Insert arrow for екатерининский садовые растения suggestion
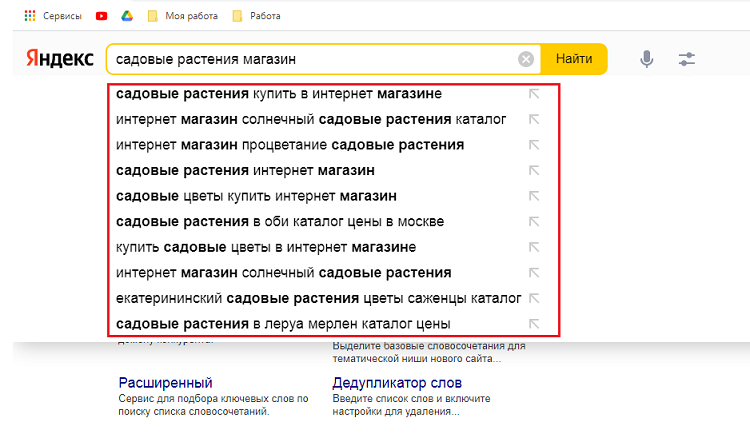The image size is (750, 438). (534, 298)
